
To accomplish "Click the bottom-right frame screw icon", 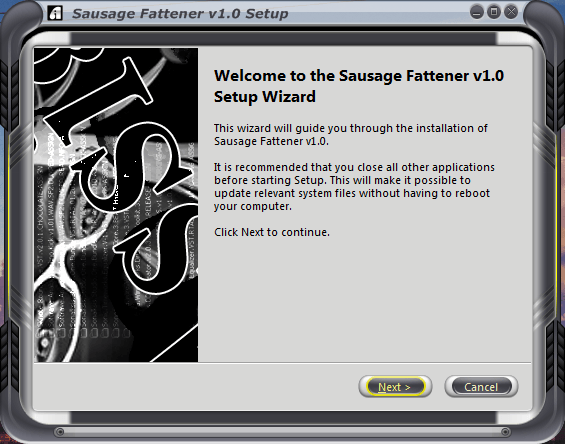I will coord(505,431).
